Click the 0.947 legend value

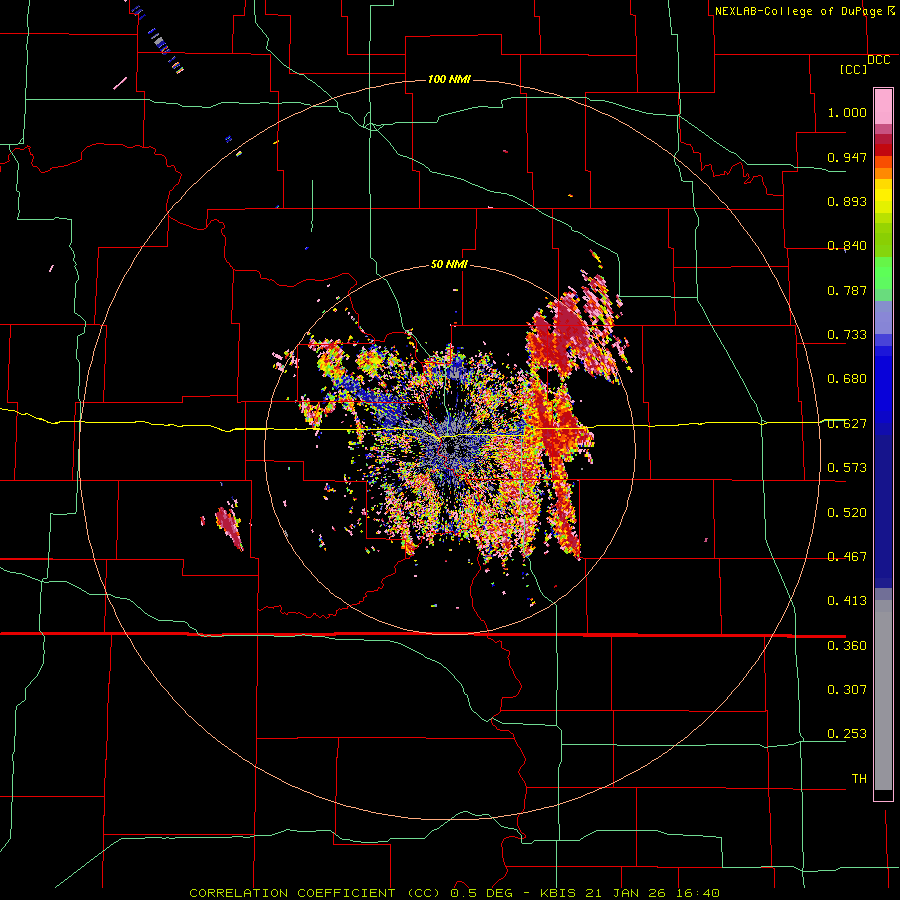pyautogui.click(x=847, y=157)
